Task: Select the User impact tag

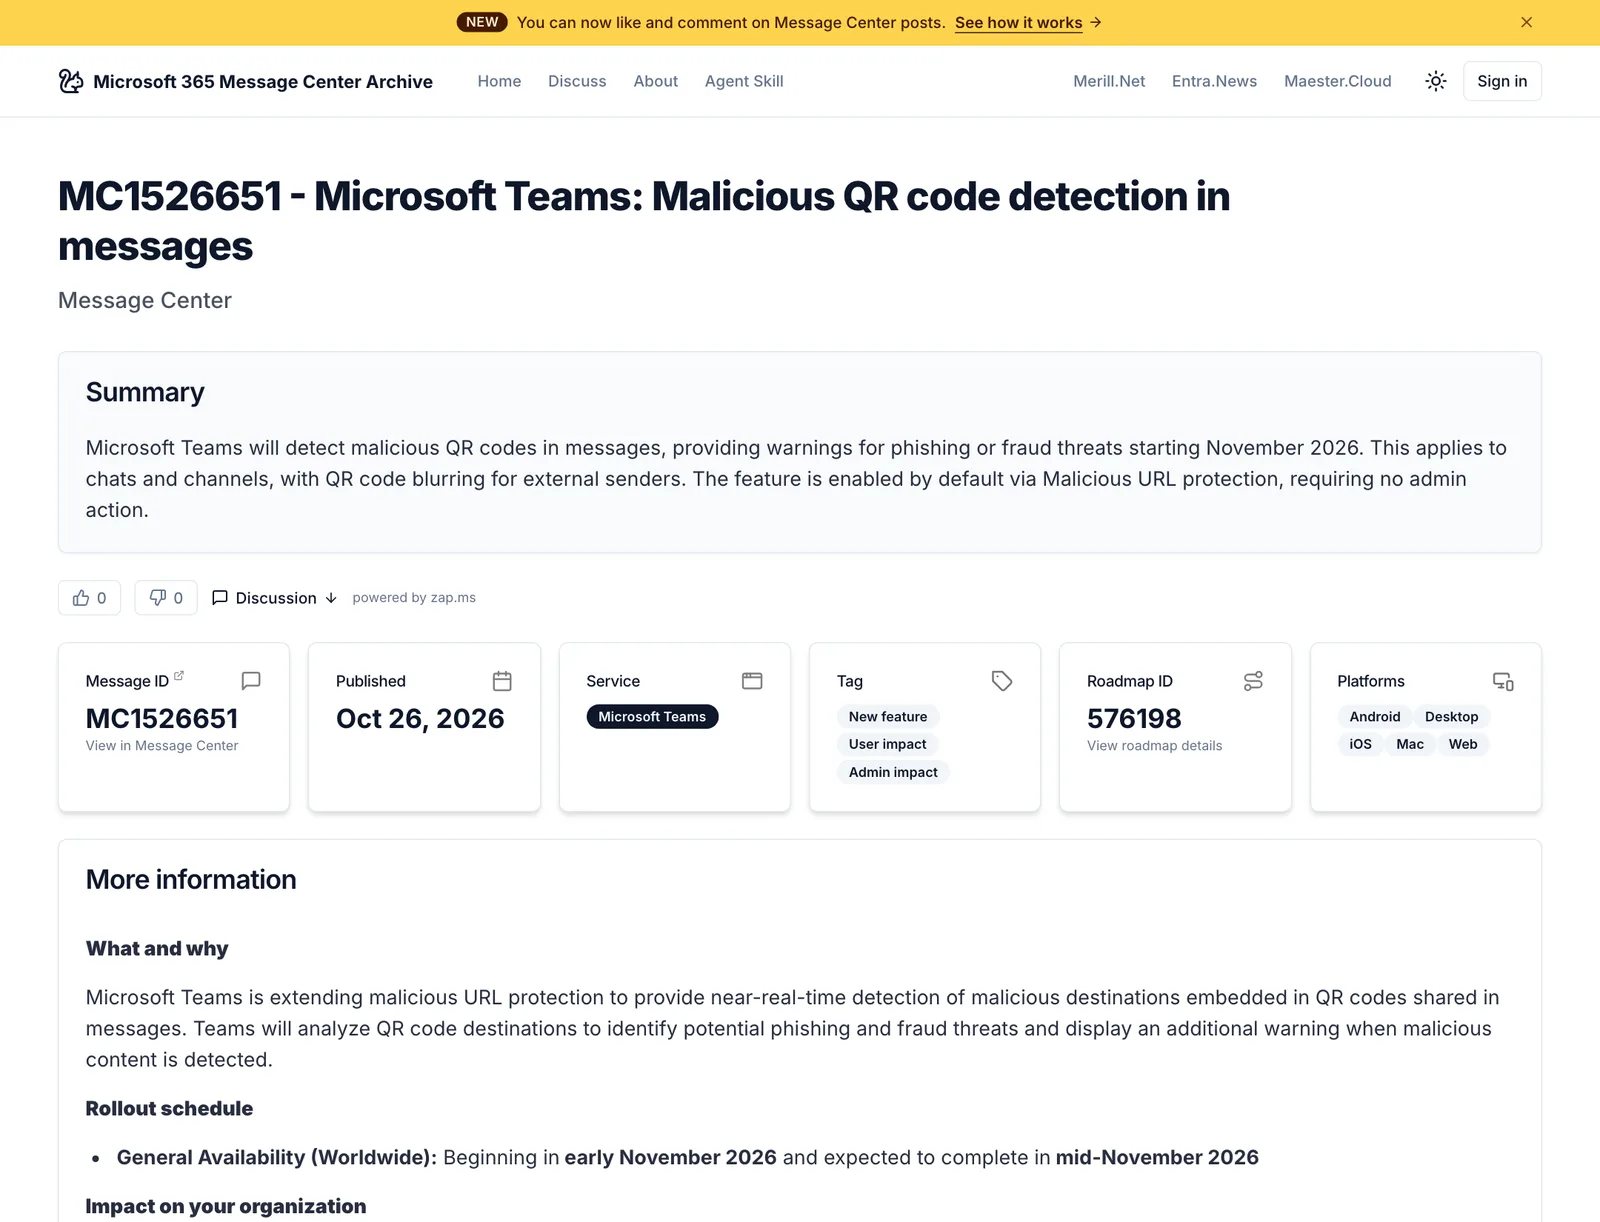Action: (887, 744)
